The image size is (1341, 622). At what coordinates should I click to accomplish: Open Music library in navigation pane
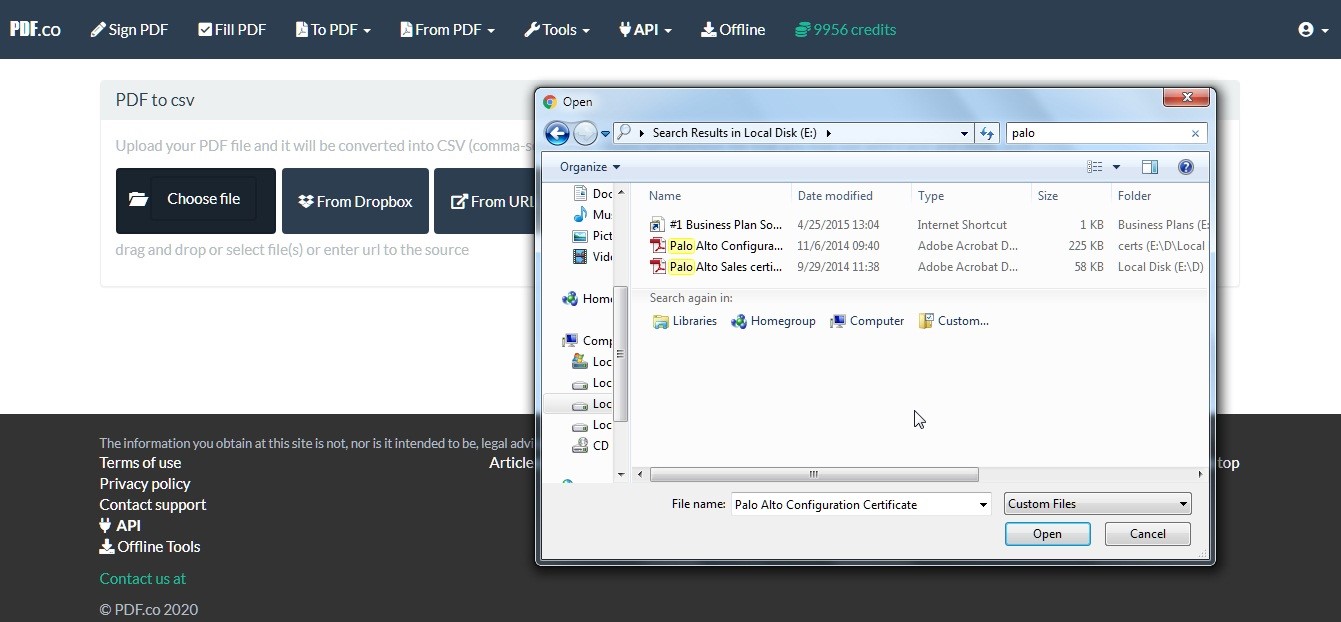point(592,215)
